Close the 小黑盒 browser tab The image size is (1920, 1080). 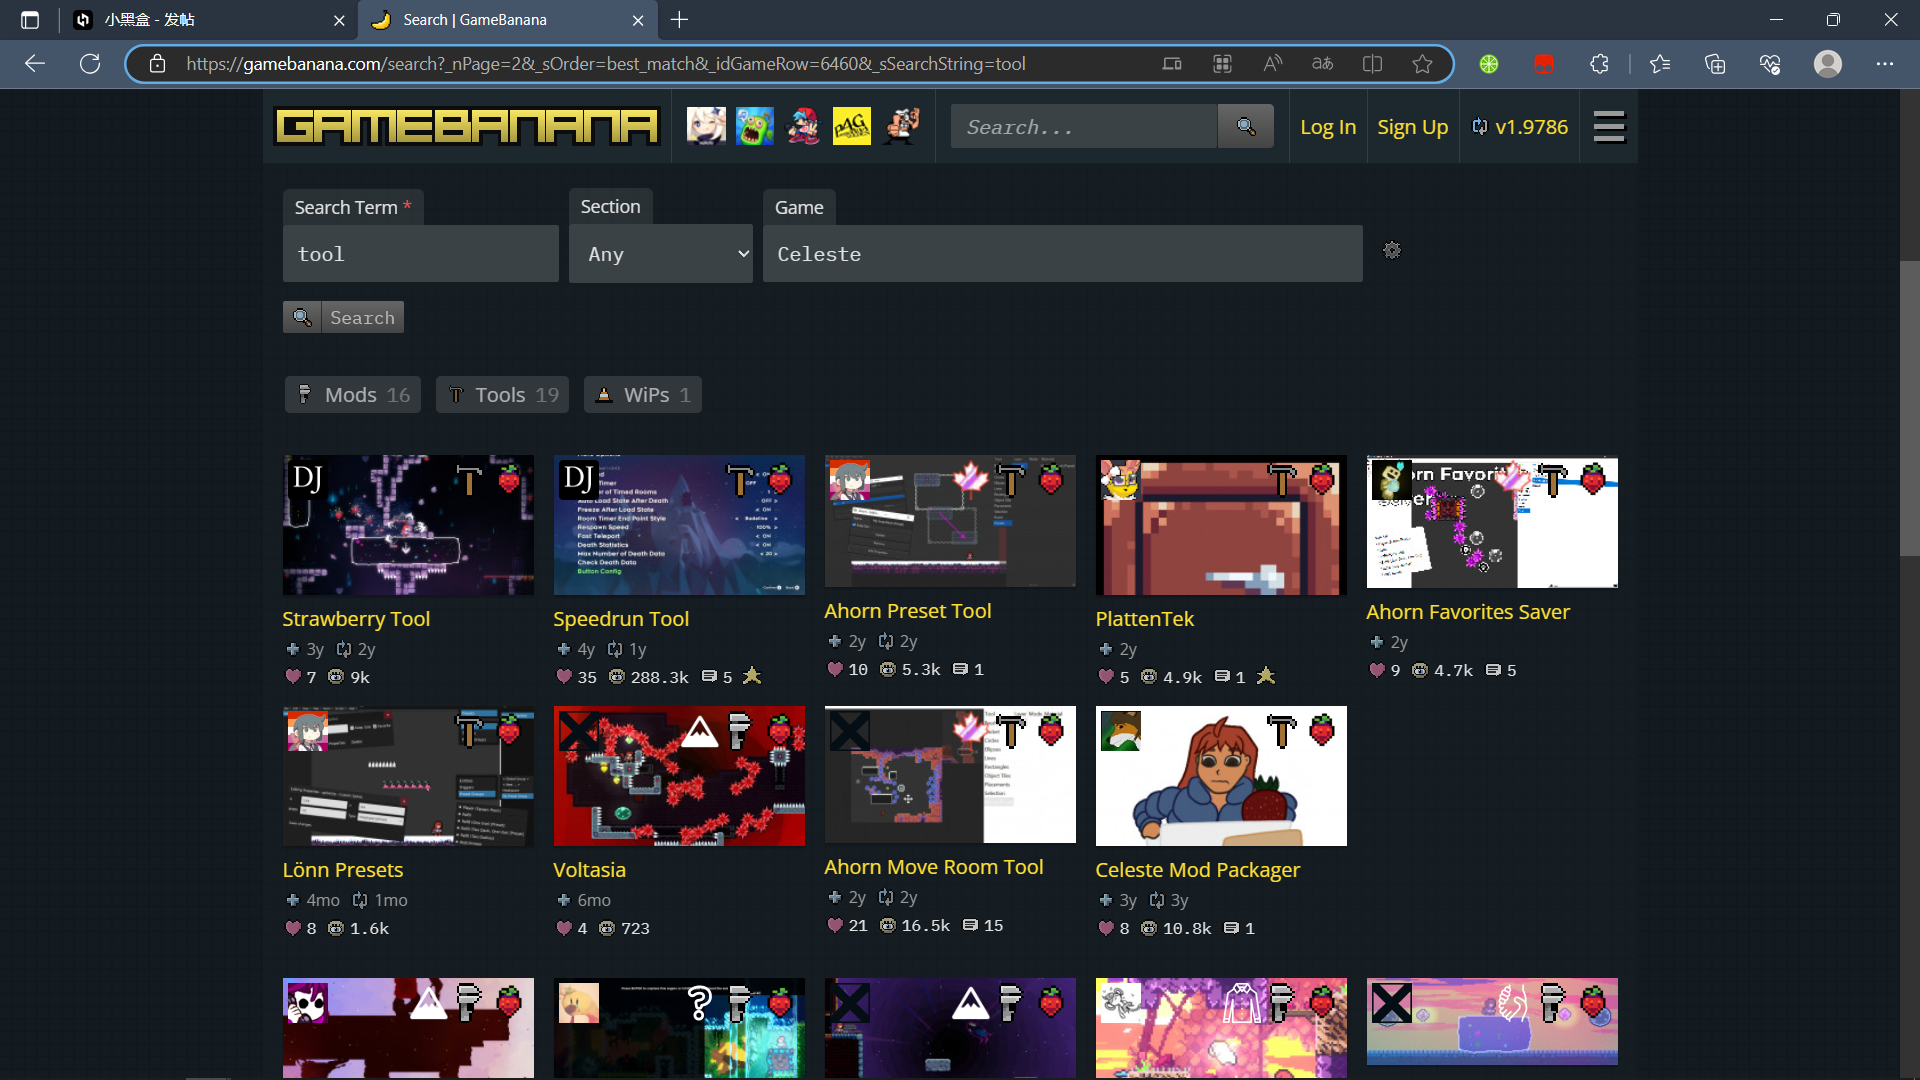tap(339, 20)
